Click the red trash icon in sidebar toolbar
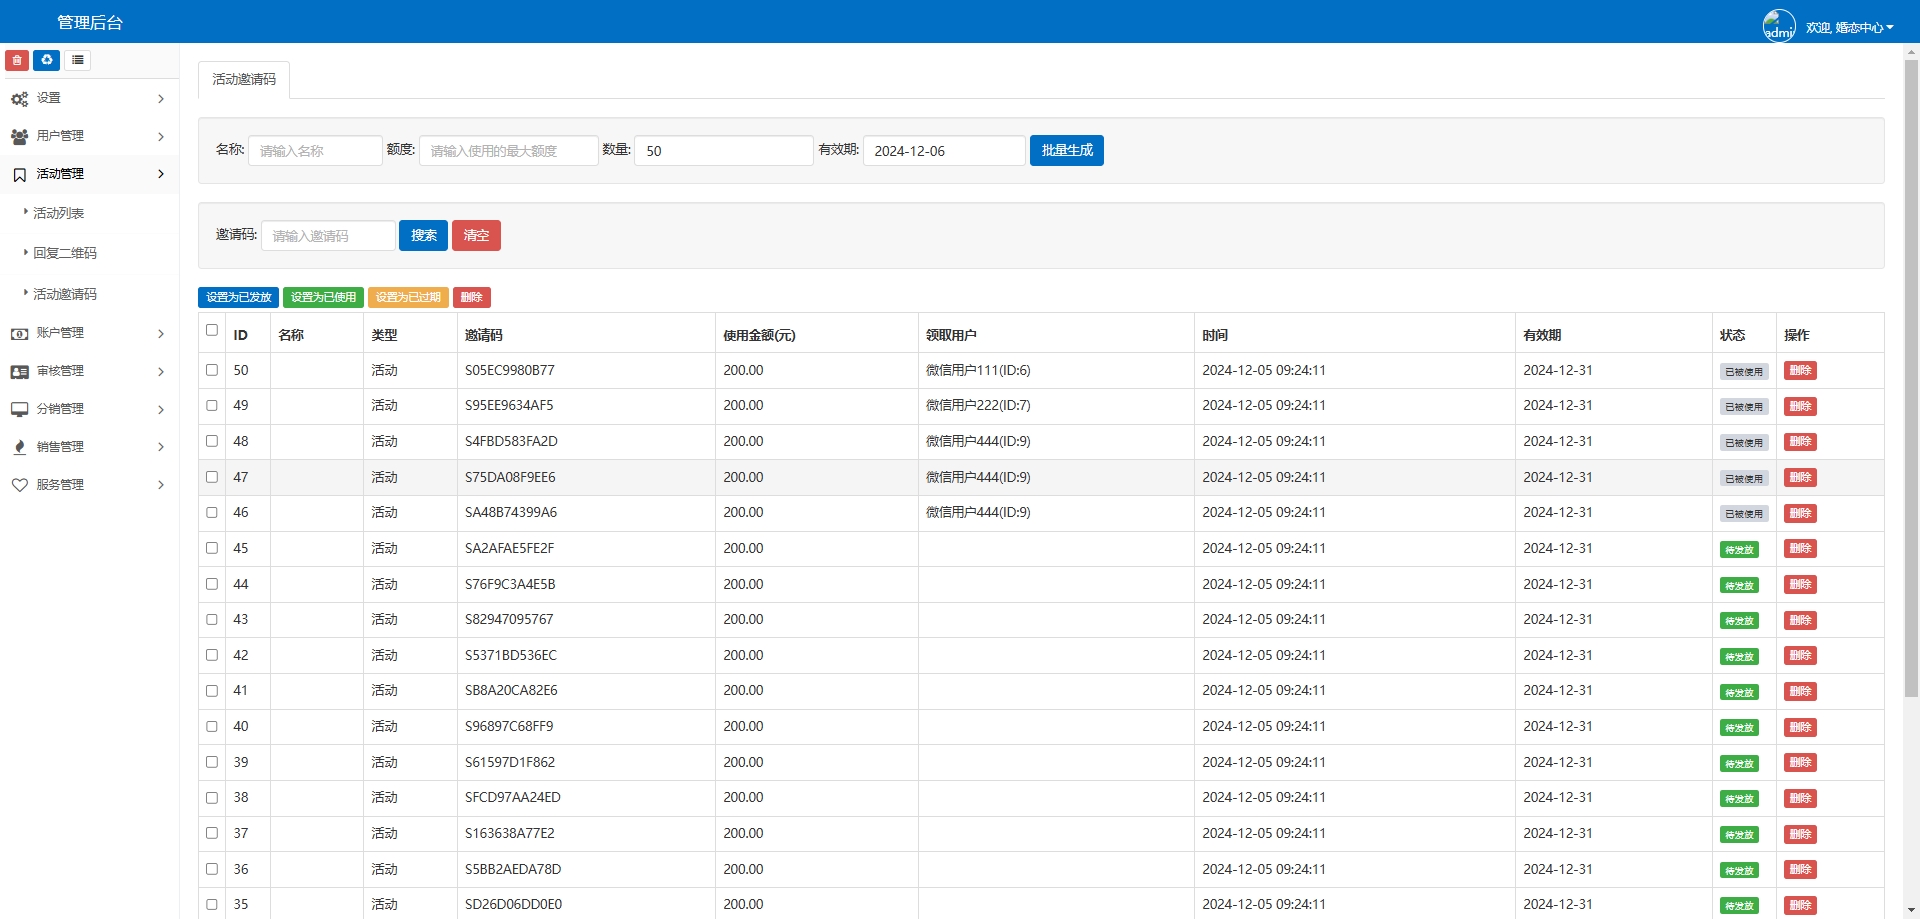The width and height of the screenshot is (1920, 919). click(17, 60)
